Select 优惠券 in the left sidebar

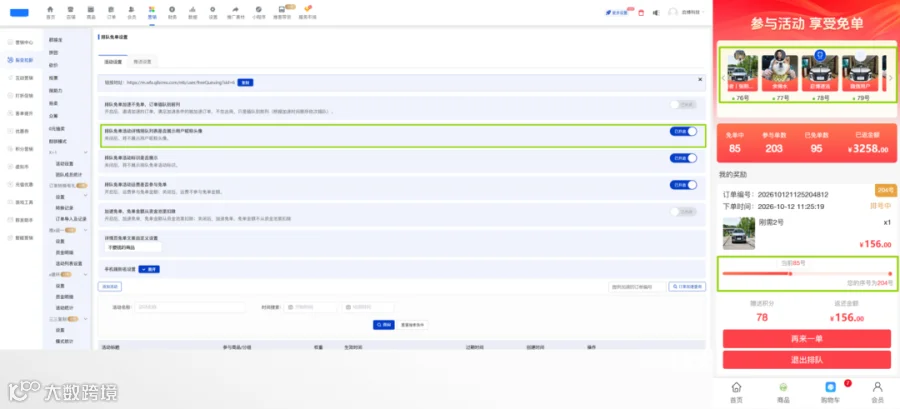click(21, 131)
